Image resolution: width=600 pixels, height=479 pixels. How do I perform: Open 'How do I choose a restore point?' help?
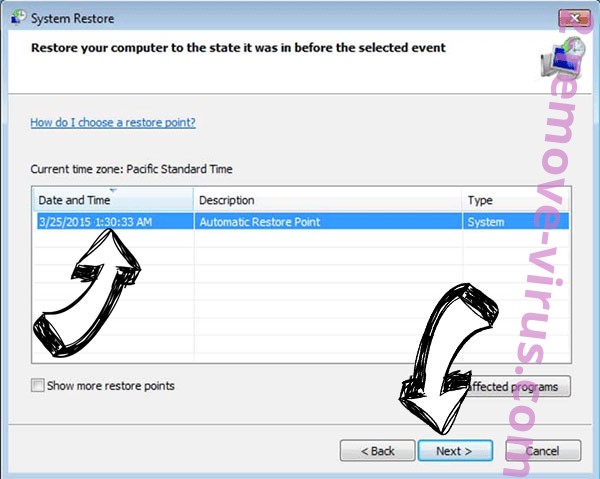coord(113,122)
